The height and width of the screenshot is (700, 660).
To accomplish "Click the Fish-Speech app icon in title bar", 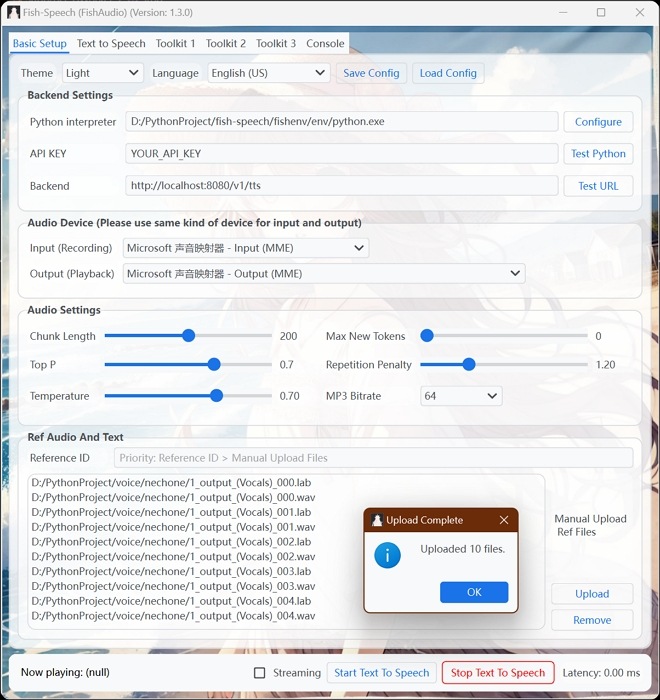I will [13, 13].
